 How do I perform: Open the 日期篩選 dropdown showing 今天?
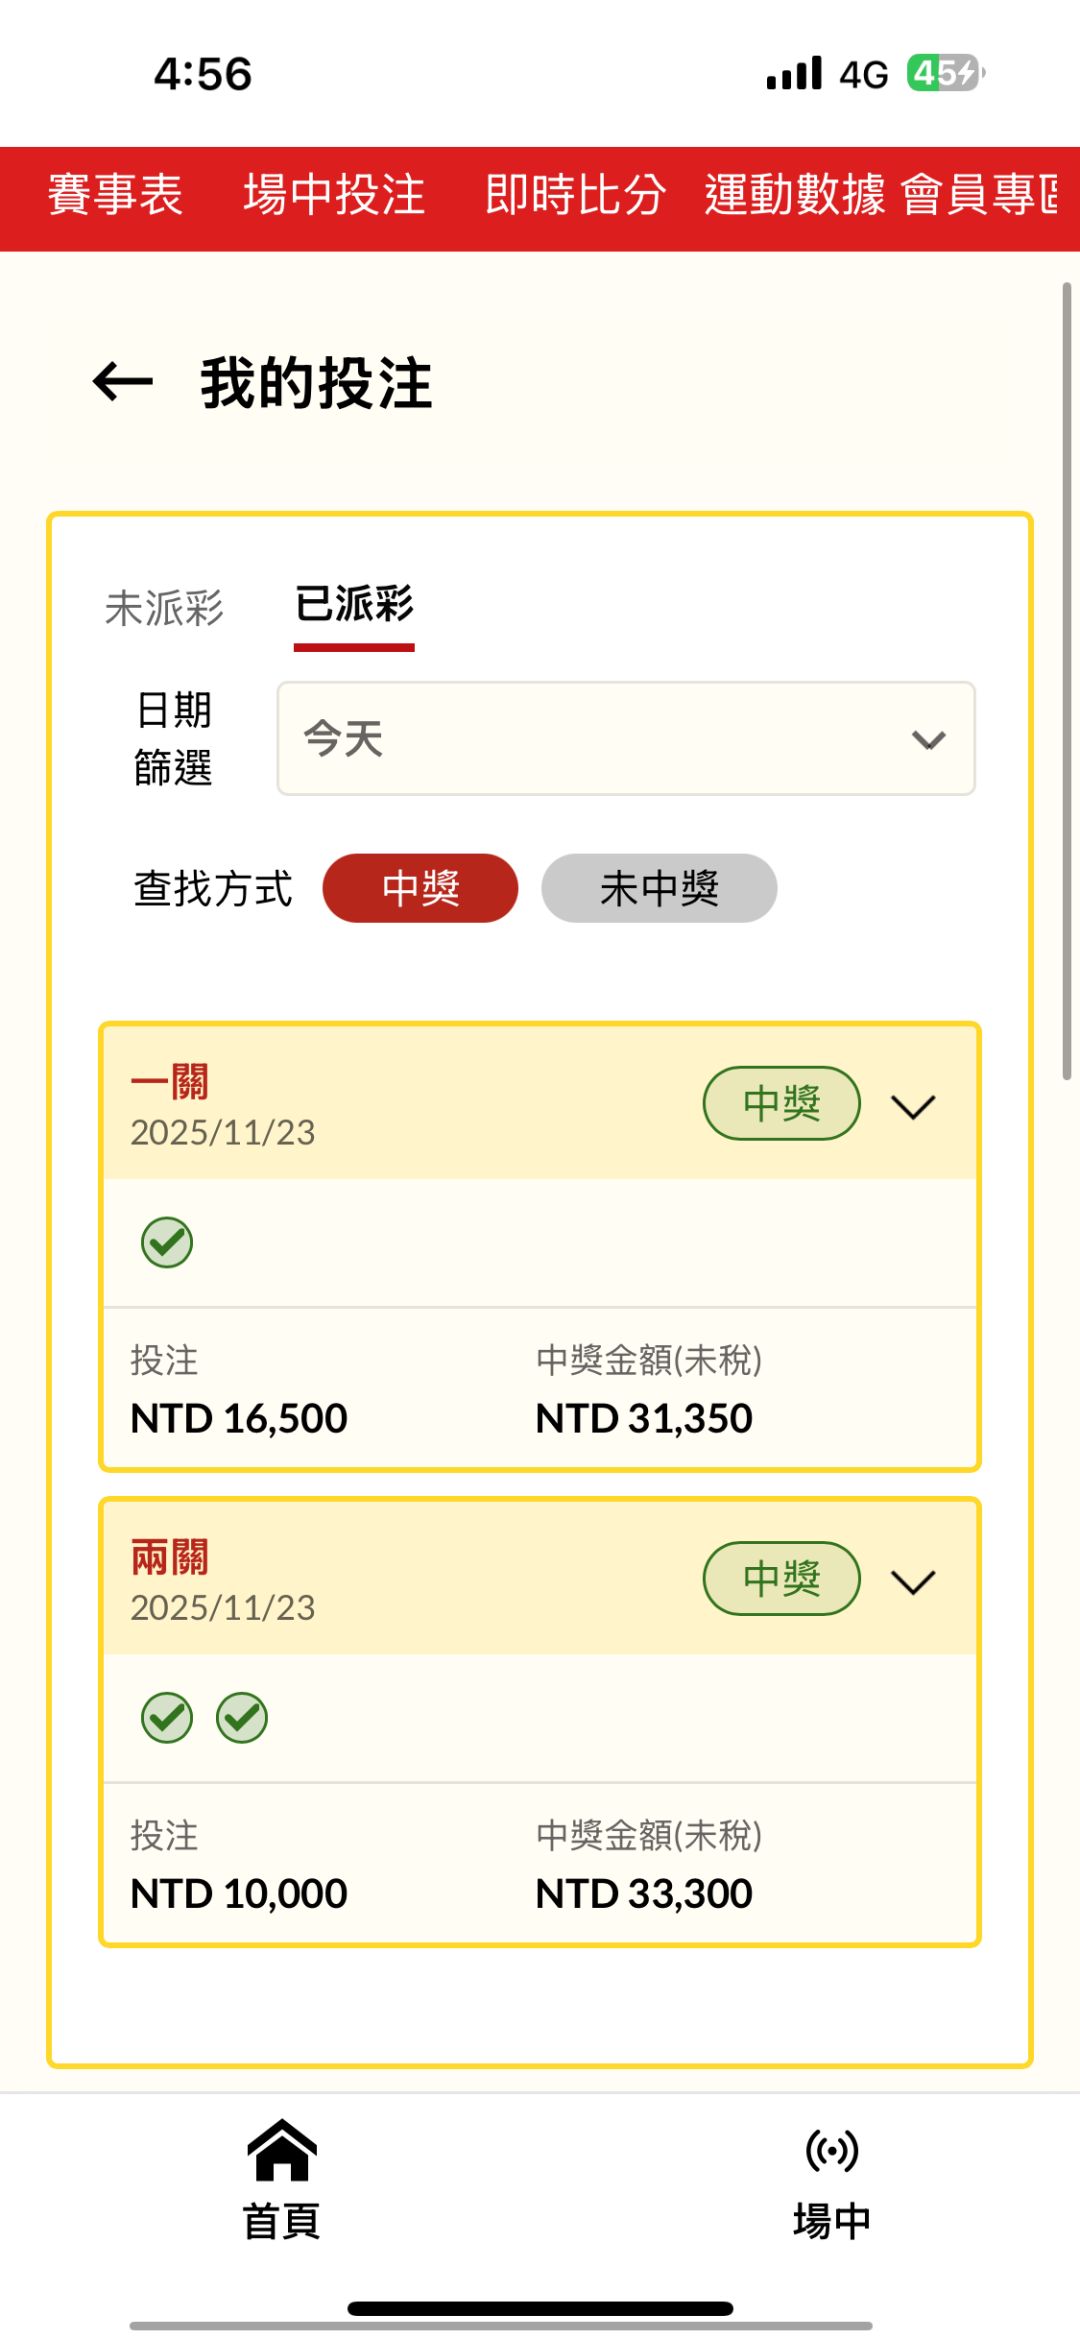(x=626, y=739)
